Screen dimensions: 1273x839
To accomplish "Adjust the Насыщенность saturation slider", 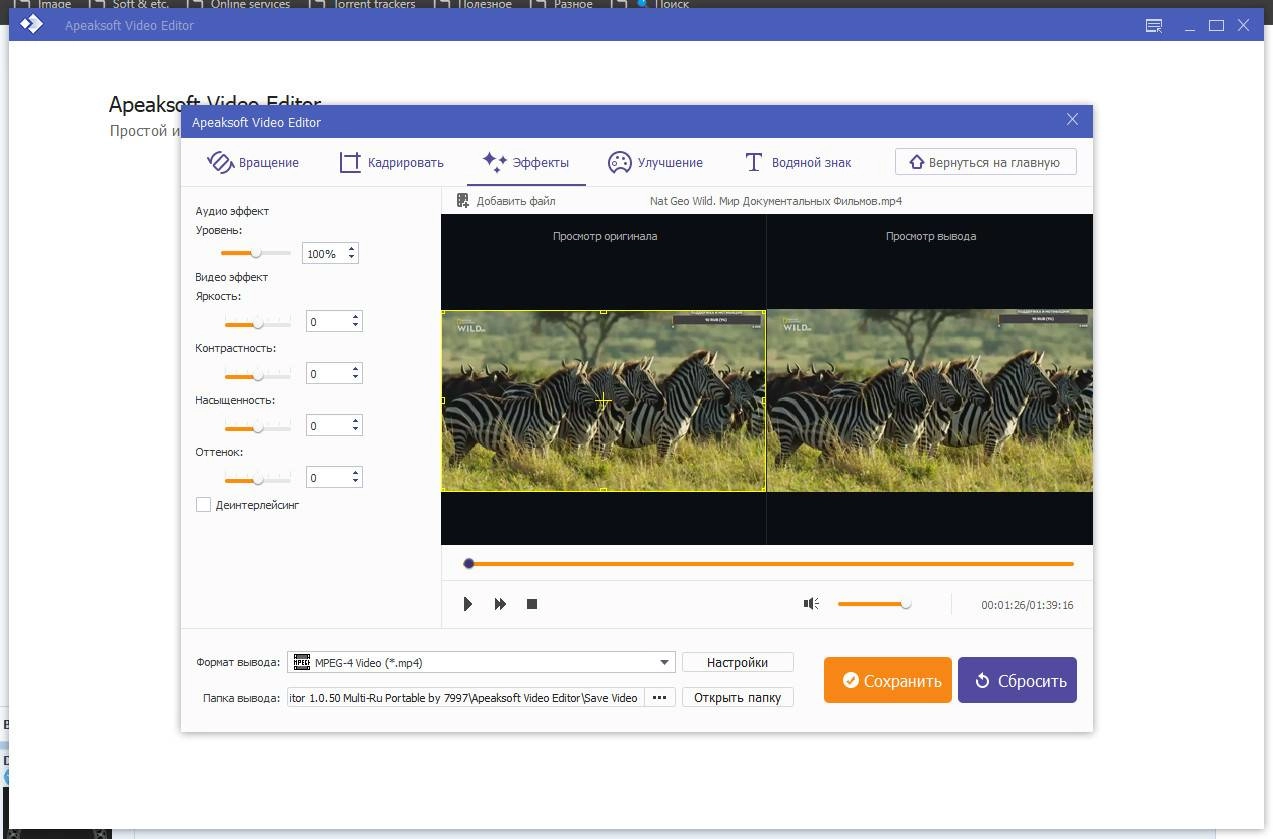I will point(258,427).
